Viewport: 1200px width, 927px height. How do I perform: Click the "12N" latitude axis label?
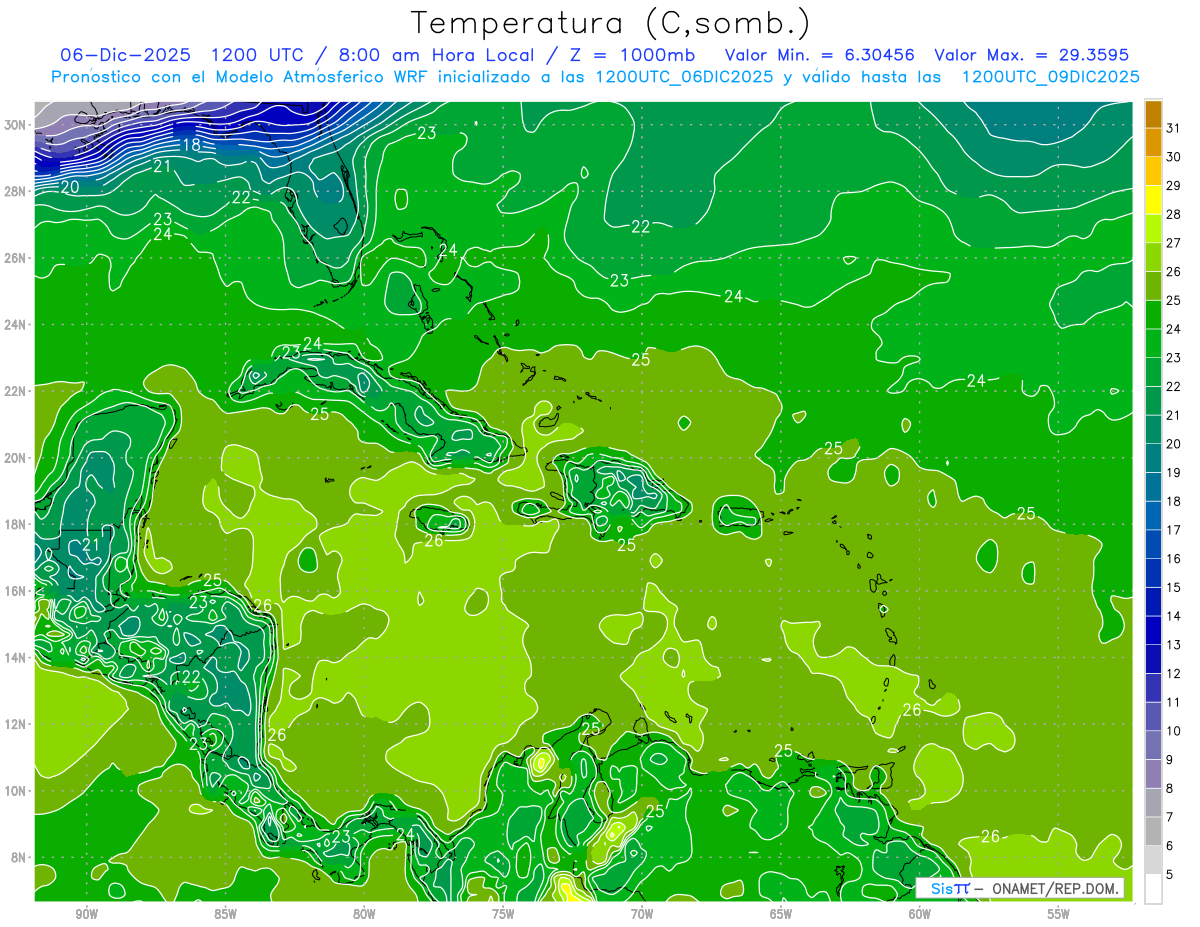point(17,724)
